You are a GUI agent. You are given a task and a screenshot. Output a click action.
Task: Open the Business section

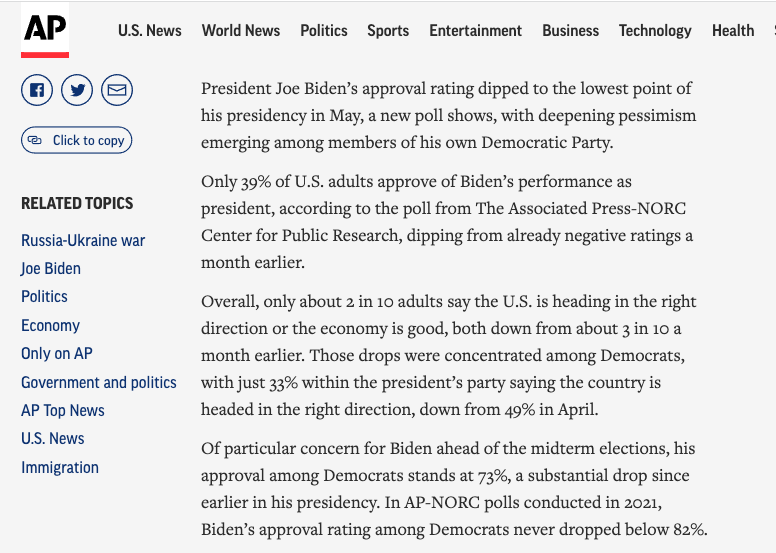point(571,30)
